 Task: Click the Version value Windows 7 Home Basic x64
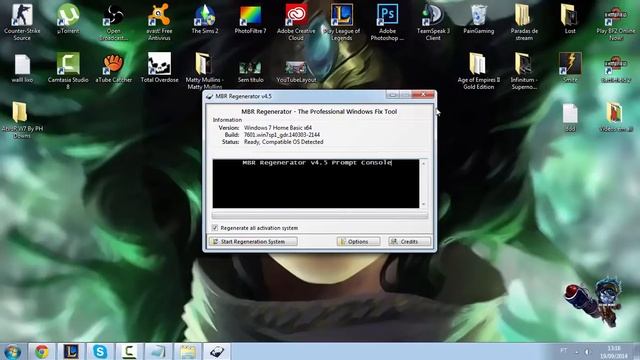[278, 128]
